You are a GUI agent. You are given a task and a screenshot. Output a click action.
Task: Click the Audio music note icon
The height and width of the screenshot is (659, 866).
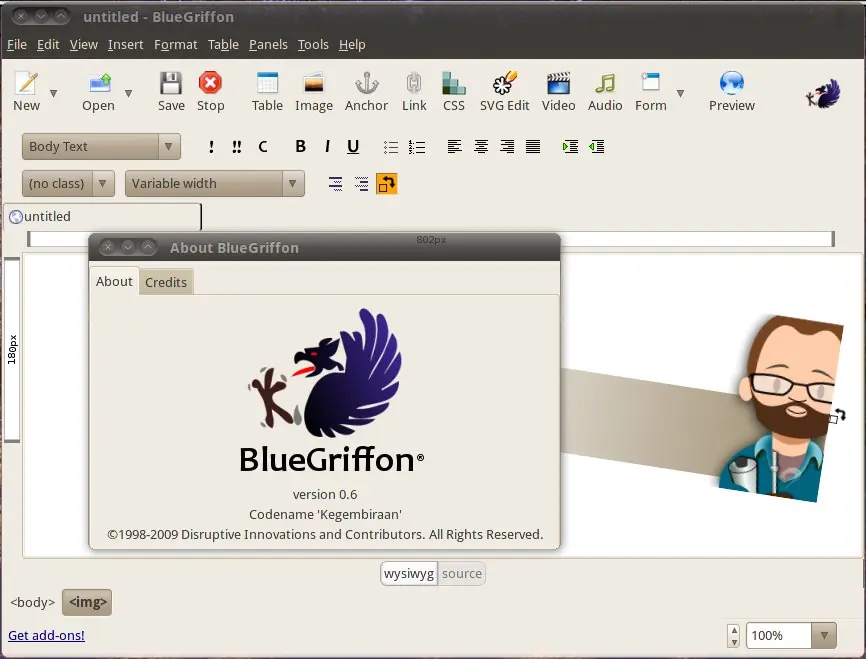(x=605, y=84)
